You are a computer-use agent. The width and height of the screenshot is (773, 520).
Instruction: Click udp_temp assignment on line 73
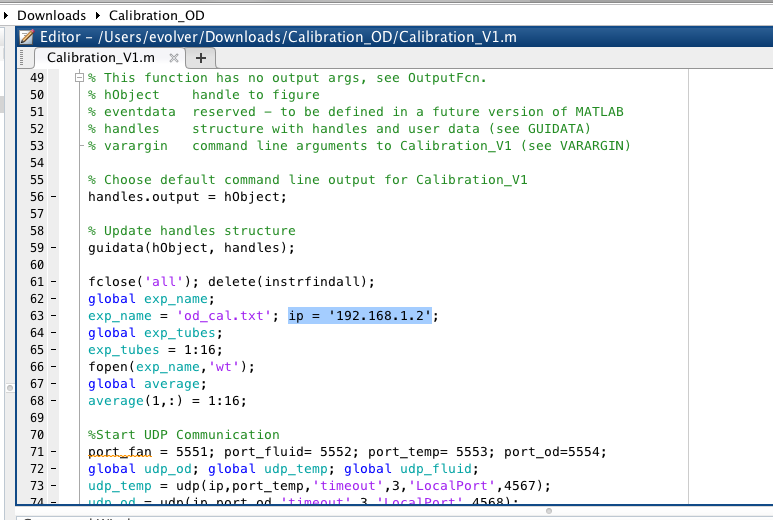click(319, 485)
